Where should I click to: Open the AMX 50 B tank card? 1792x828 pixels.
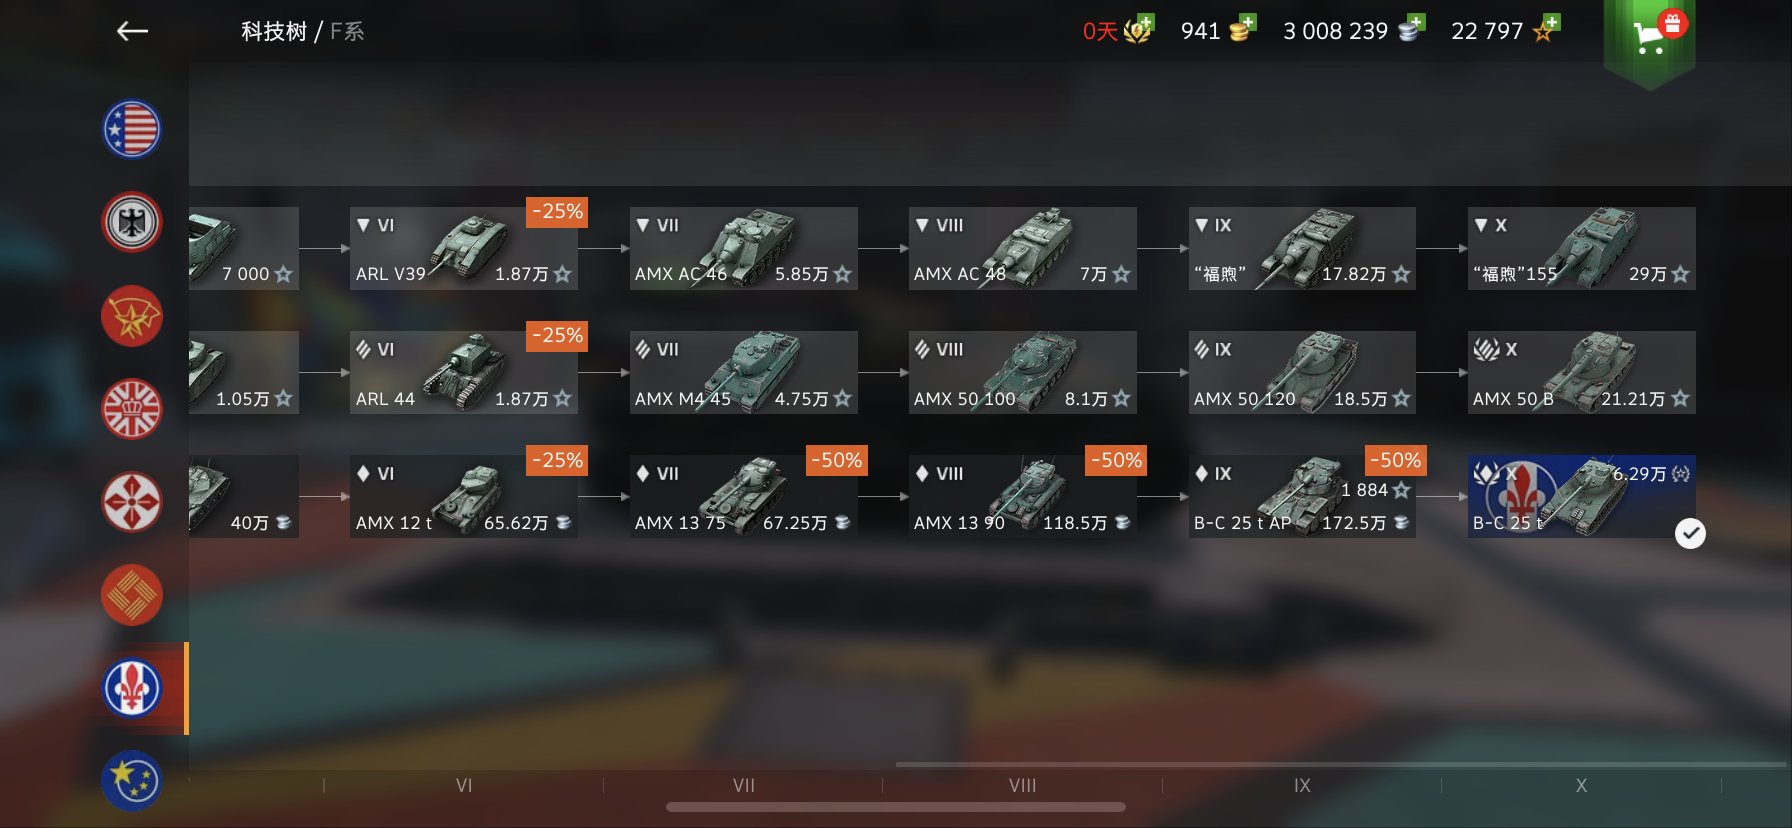1582,372
